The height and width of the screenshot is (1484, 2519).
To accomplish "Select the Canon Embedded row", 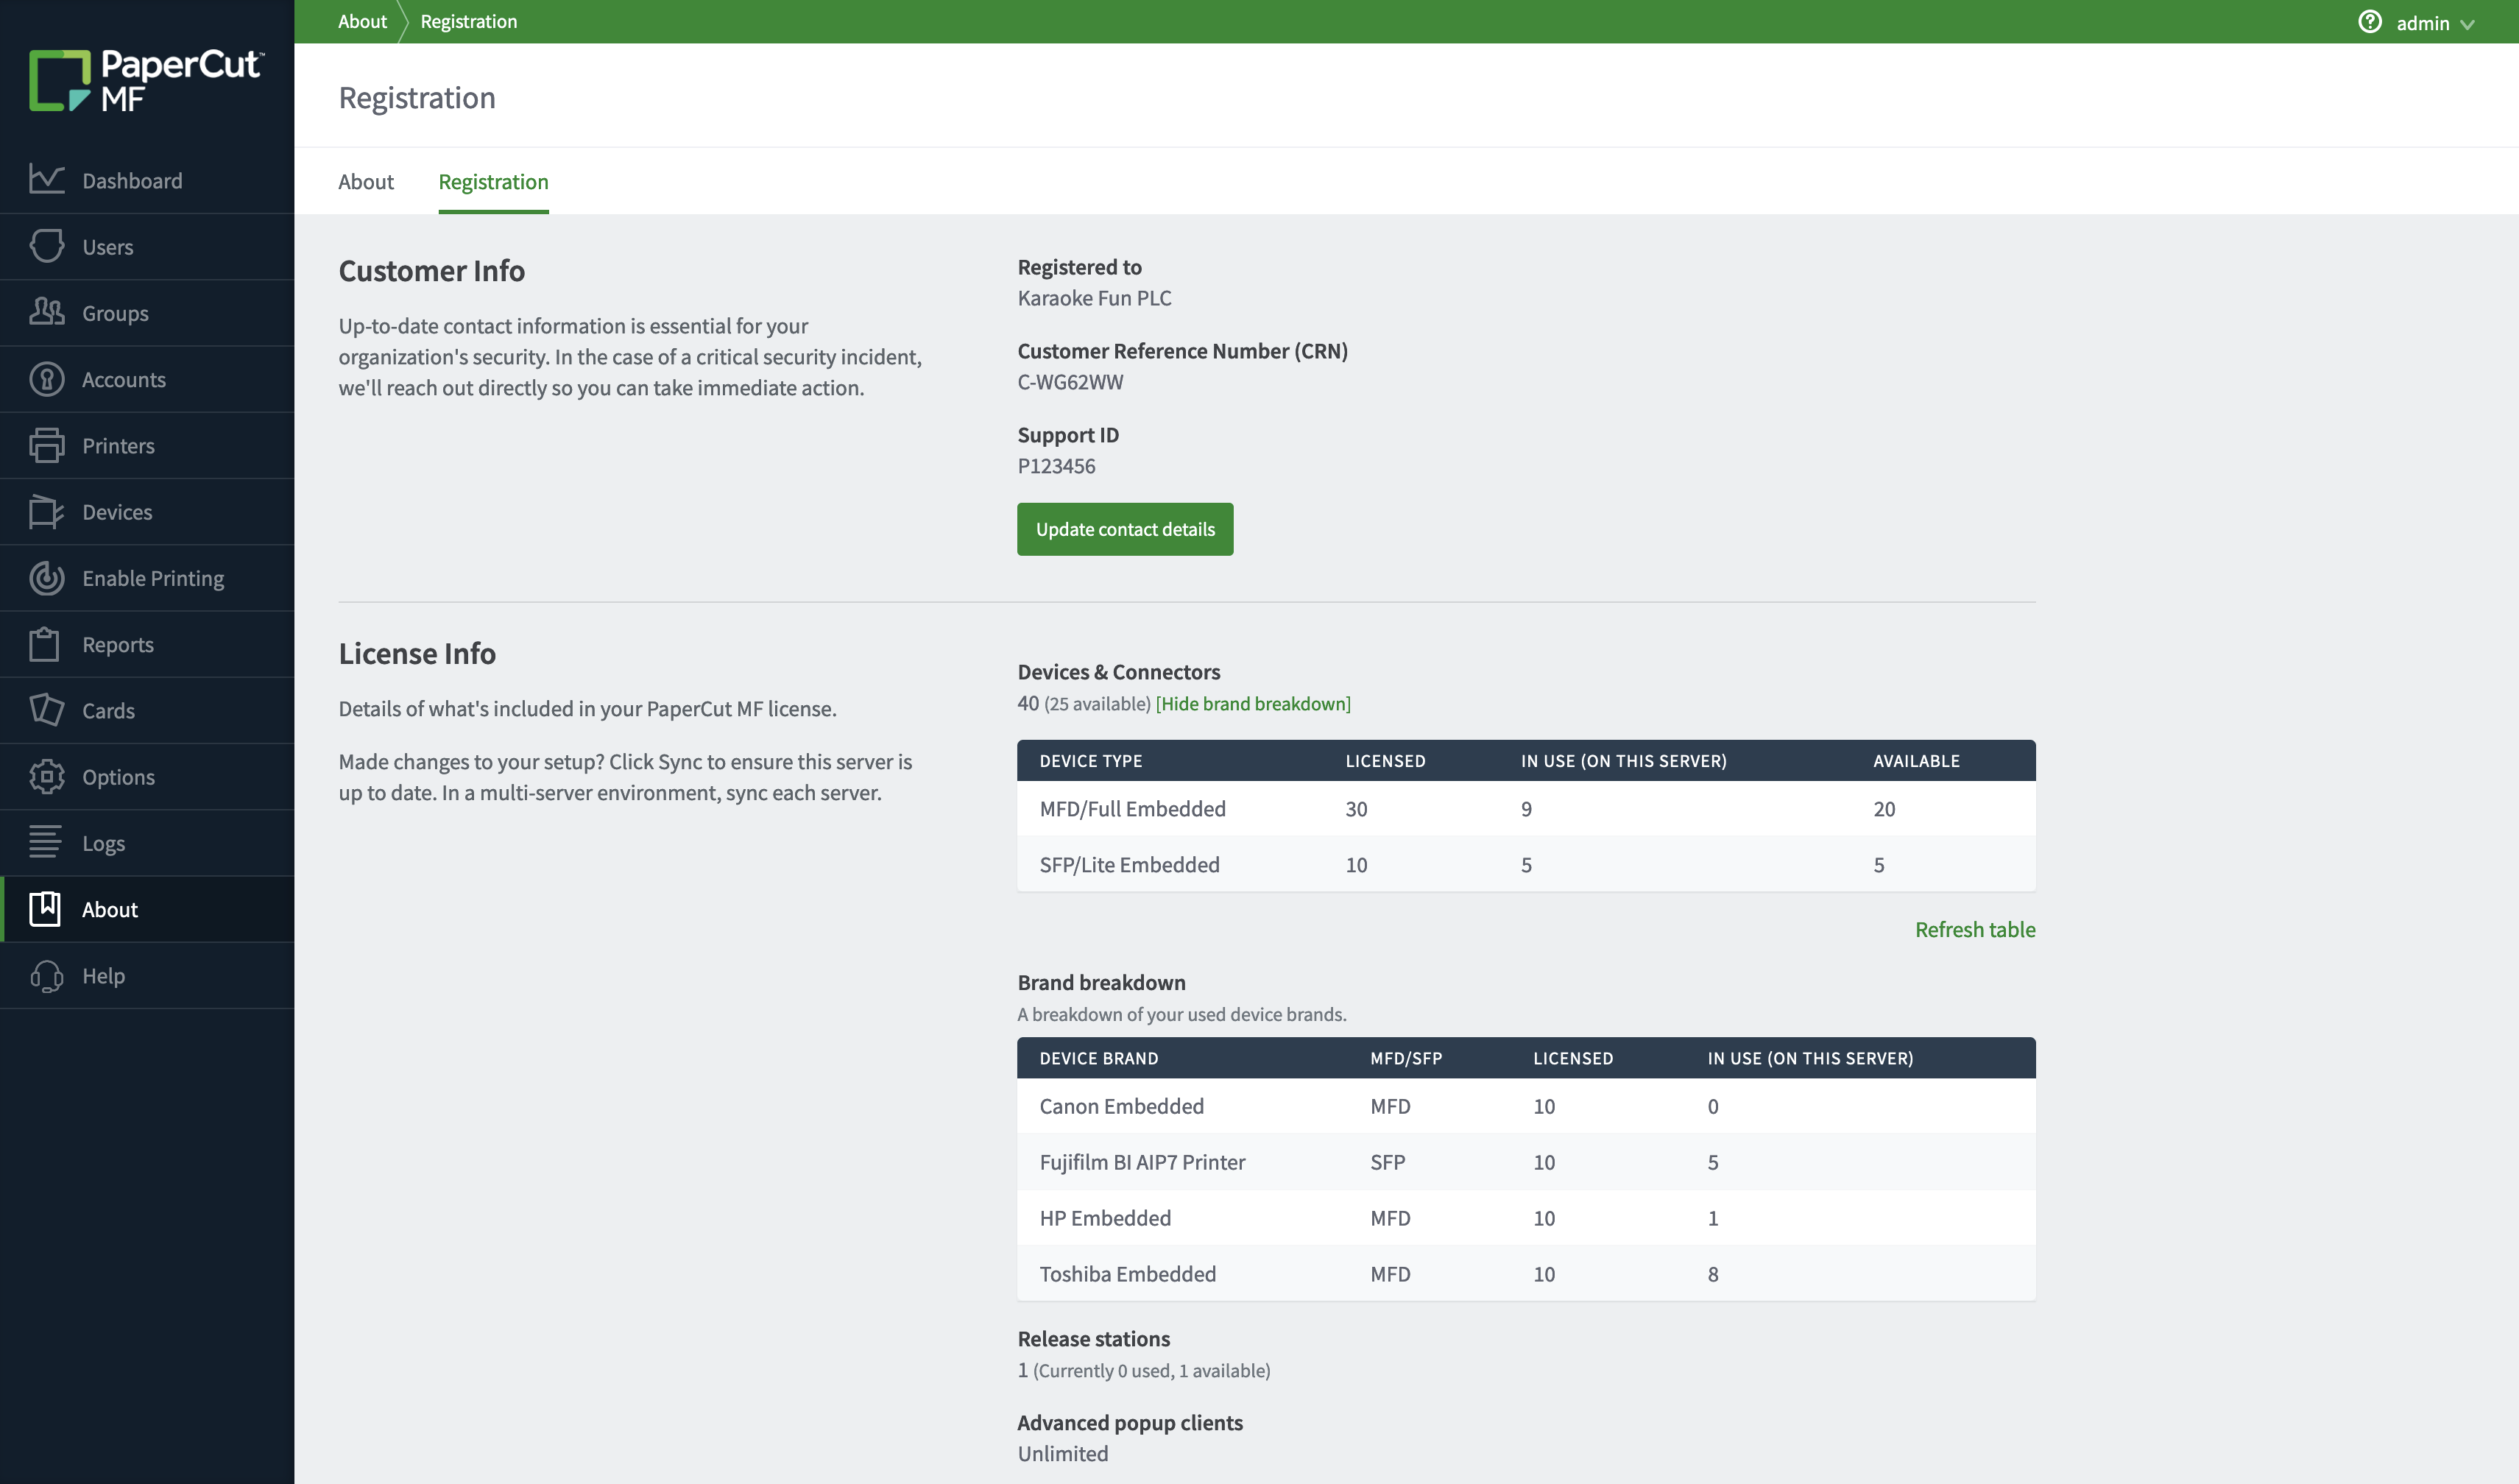I will point(1526,1106).
